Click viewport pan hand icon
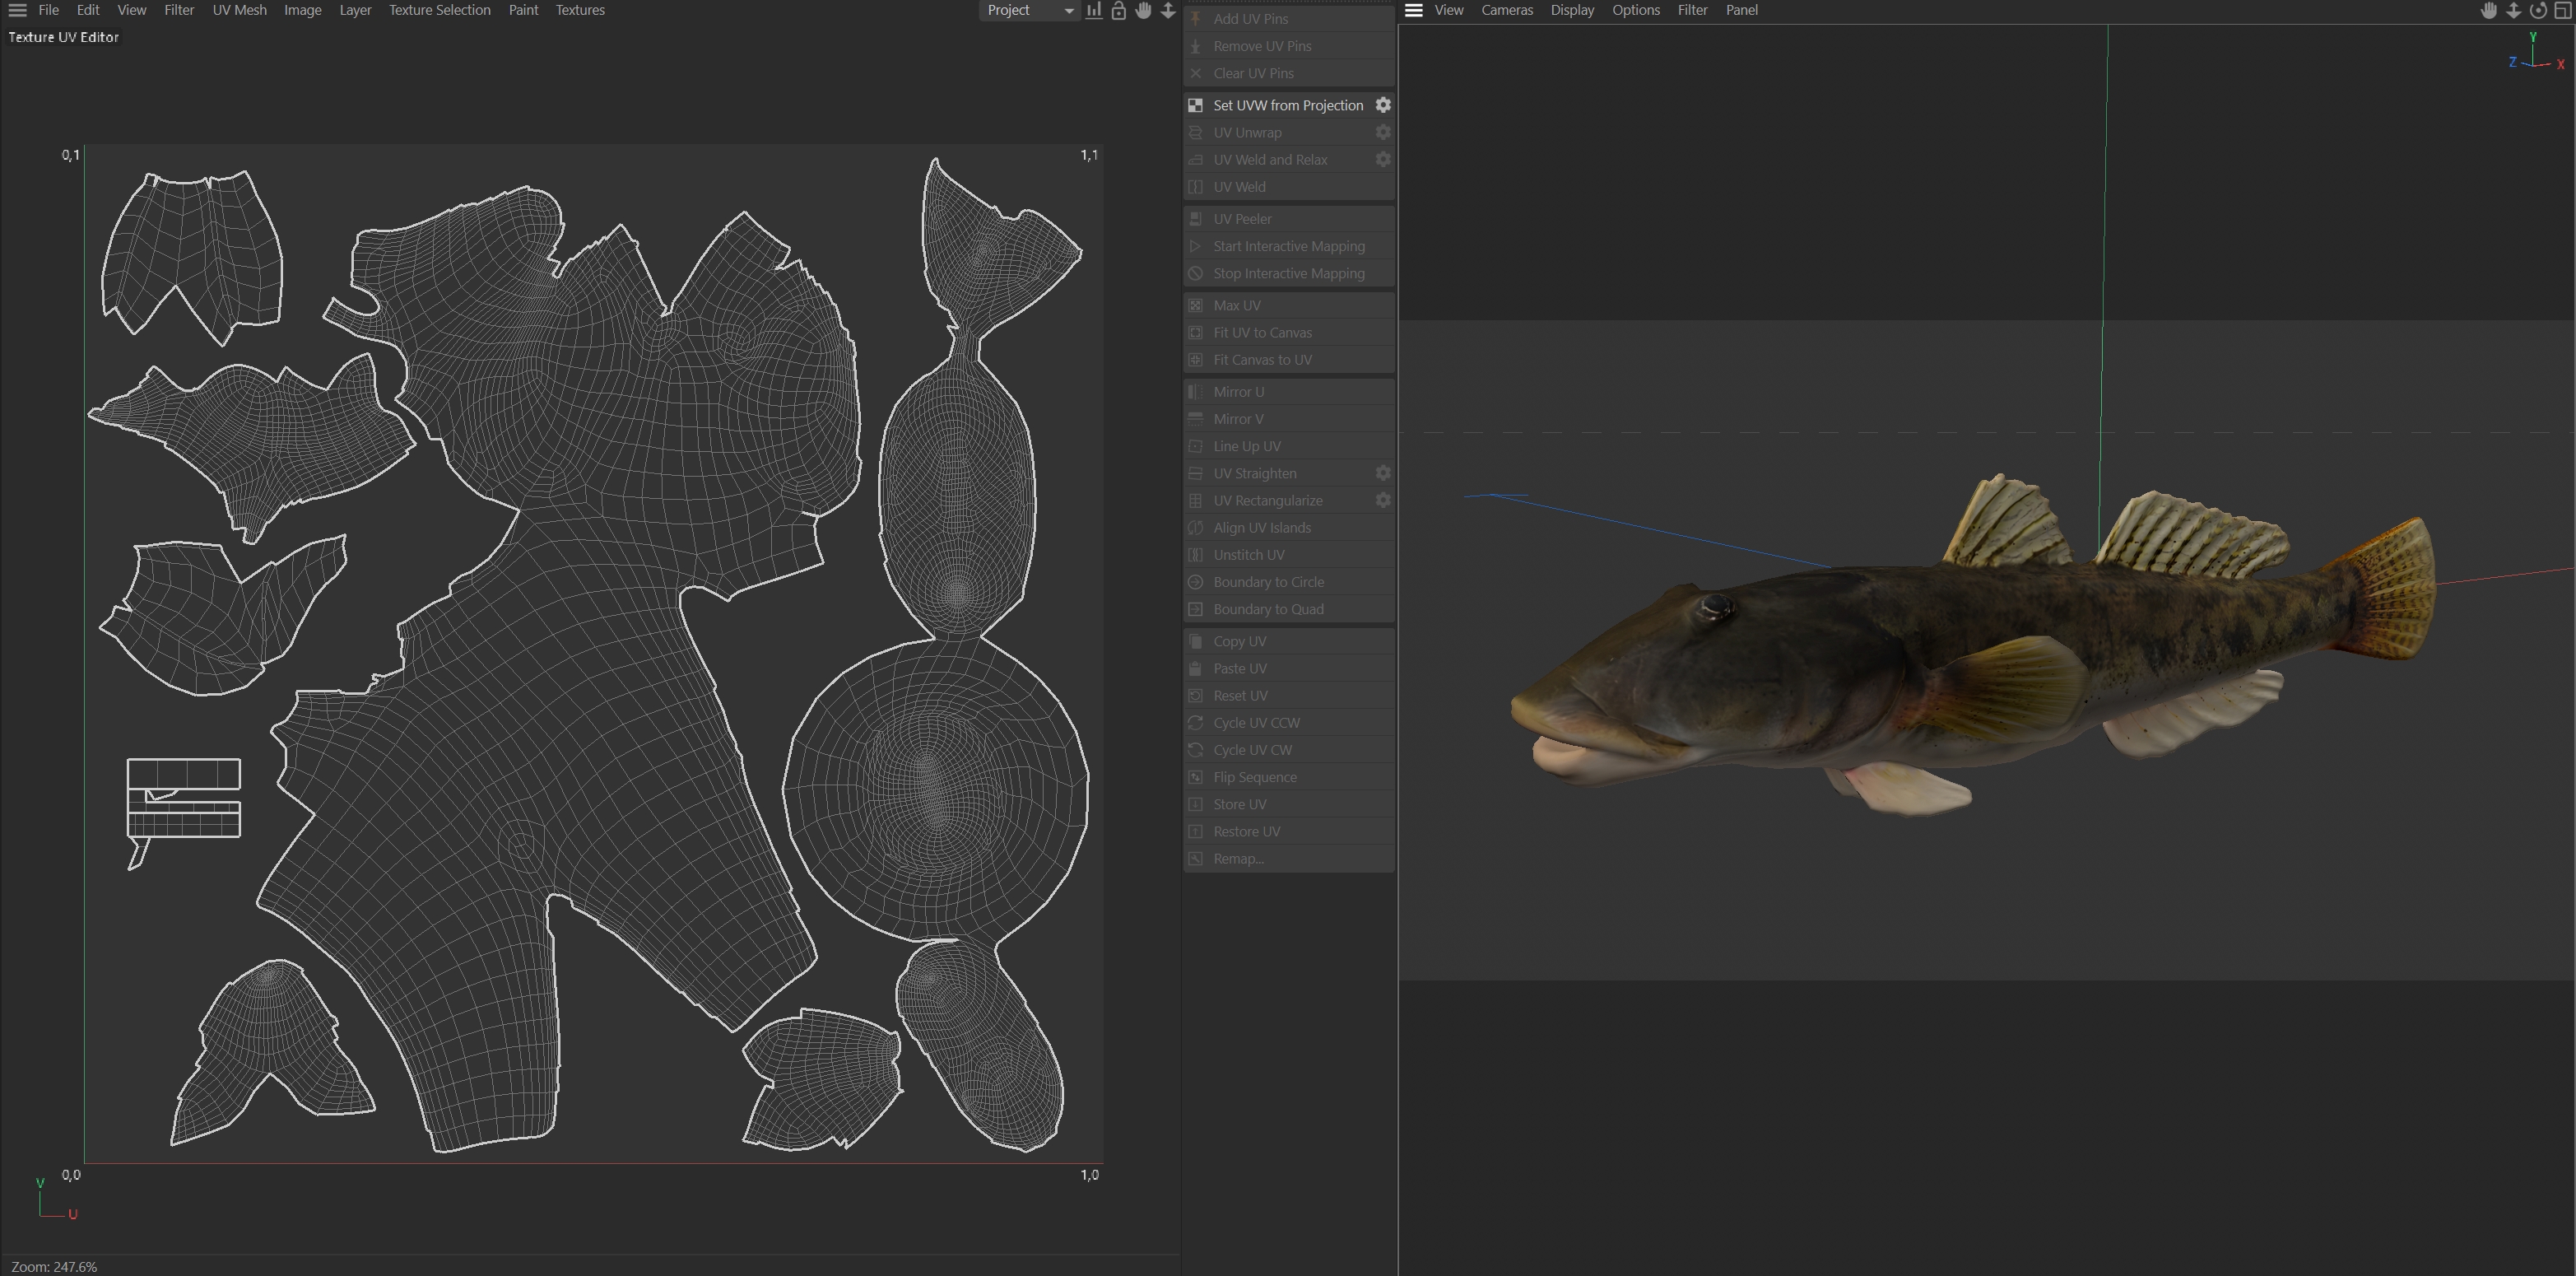This screenshot has height=1276, width=2576. 2489,10
